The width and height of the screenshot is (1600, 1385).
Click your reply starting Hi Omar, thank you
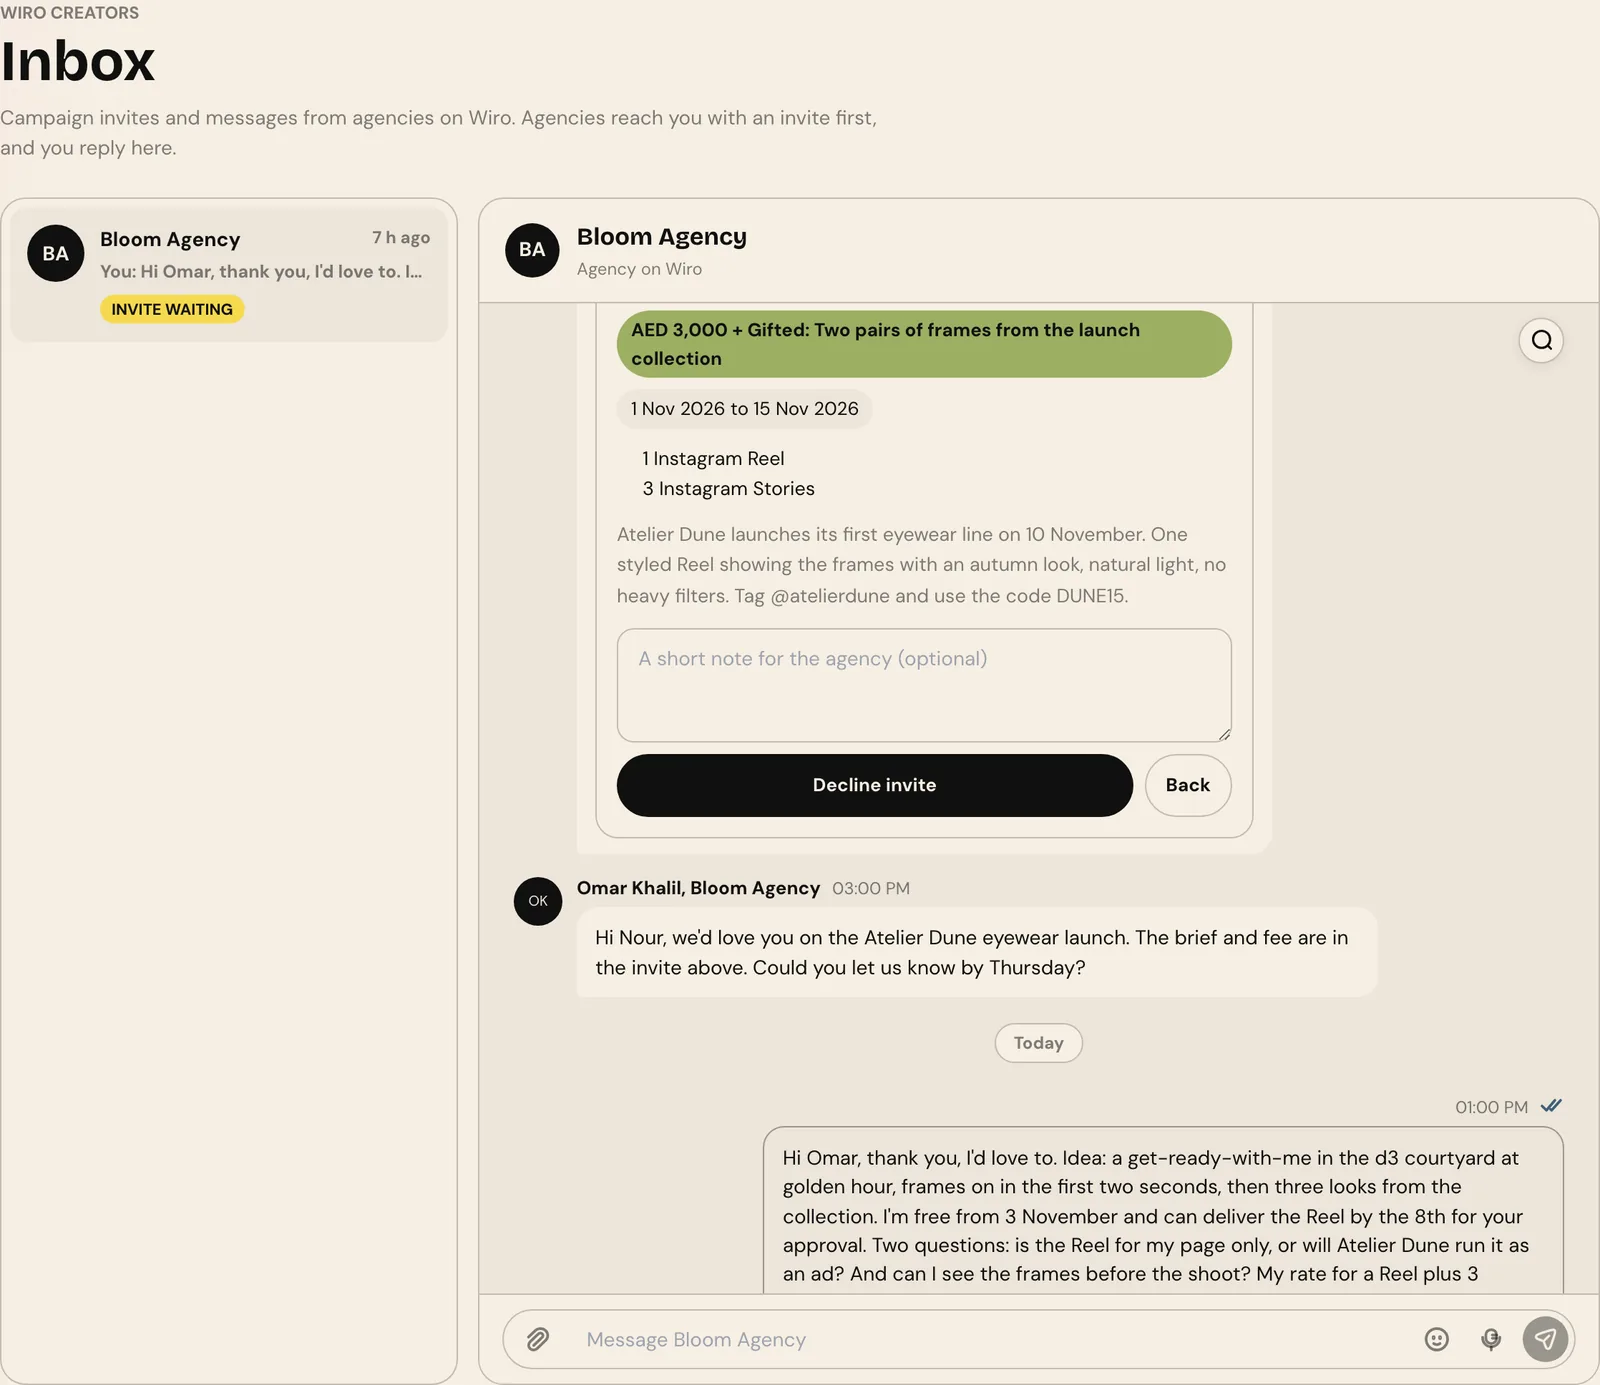pyautogui.click(x=1163, y=1211)
